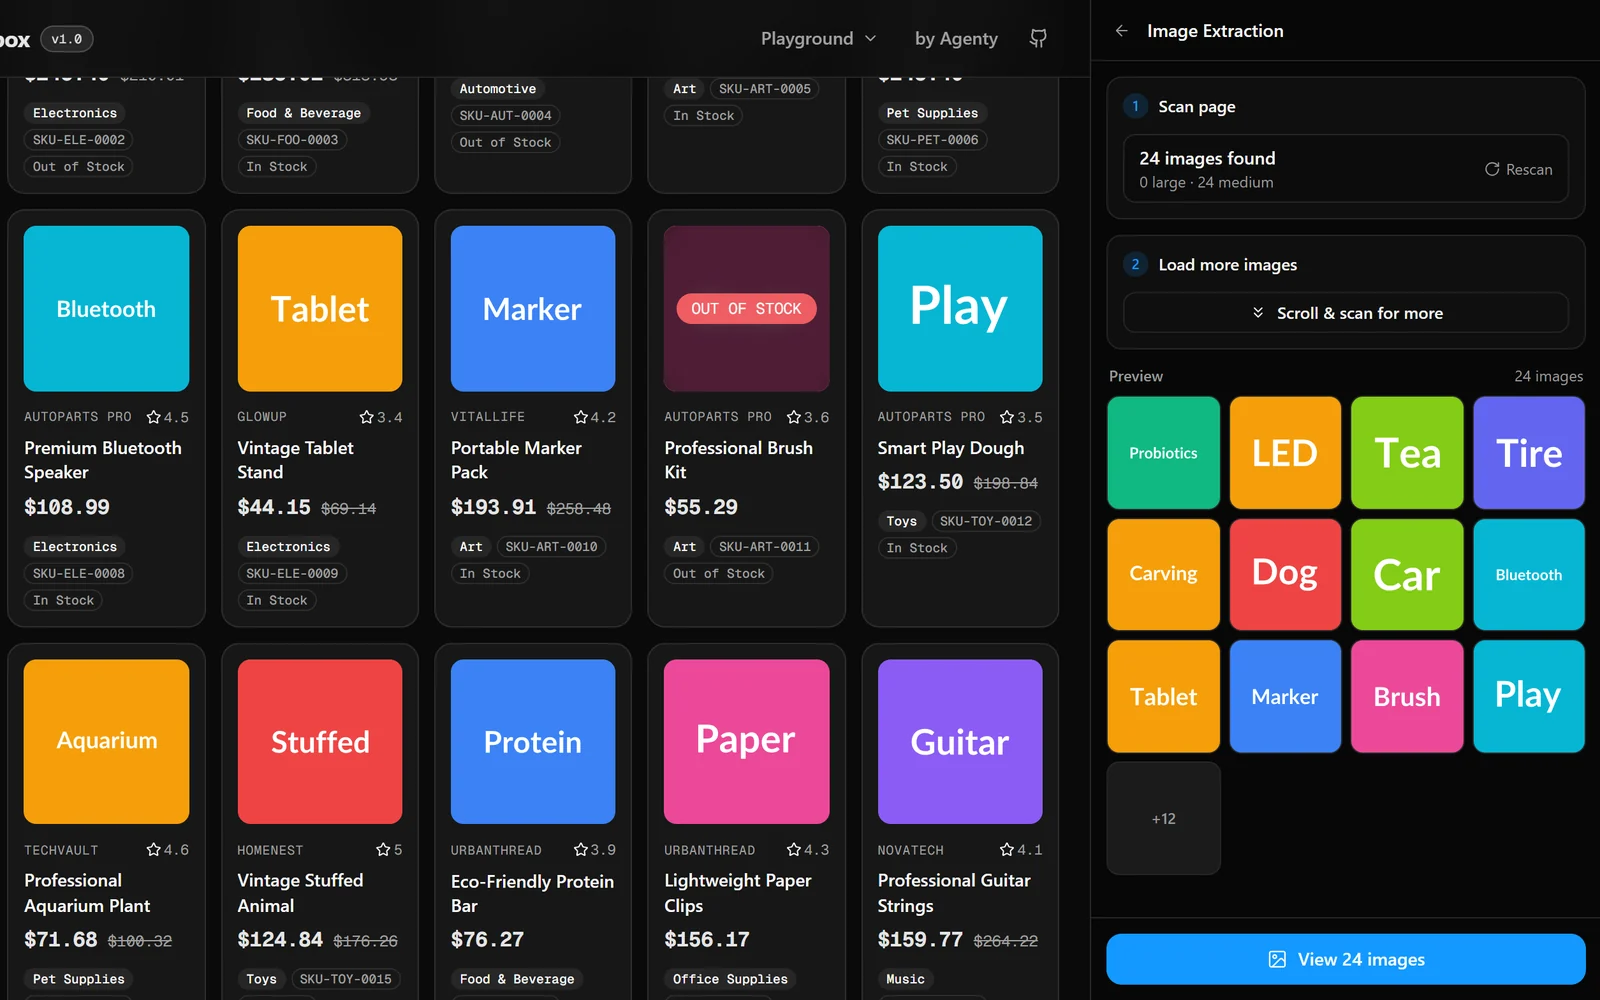Select the Tire preview thumbnail
The image size is (1600, 1000).
[1529, 453]
